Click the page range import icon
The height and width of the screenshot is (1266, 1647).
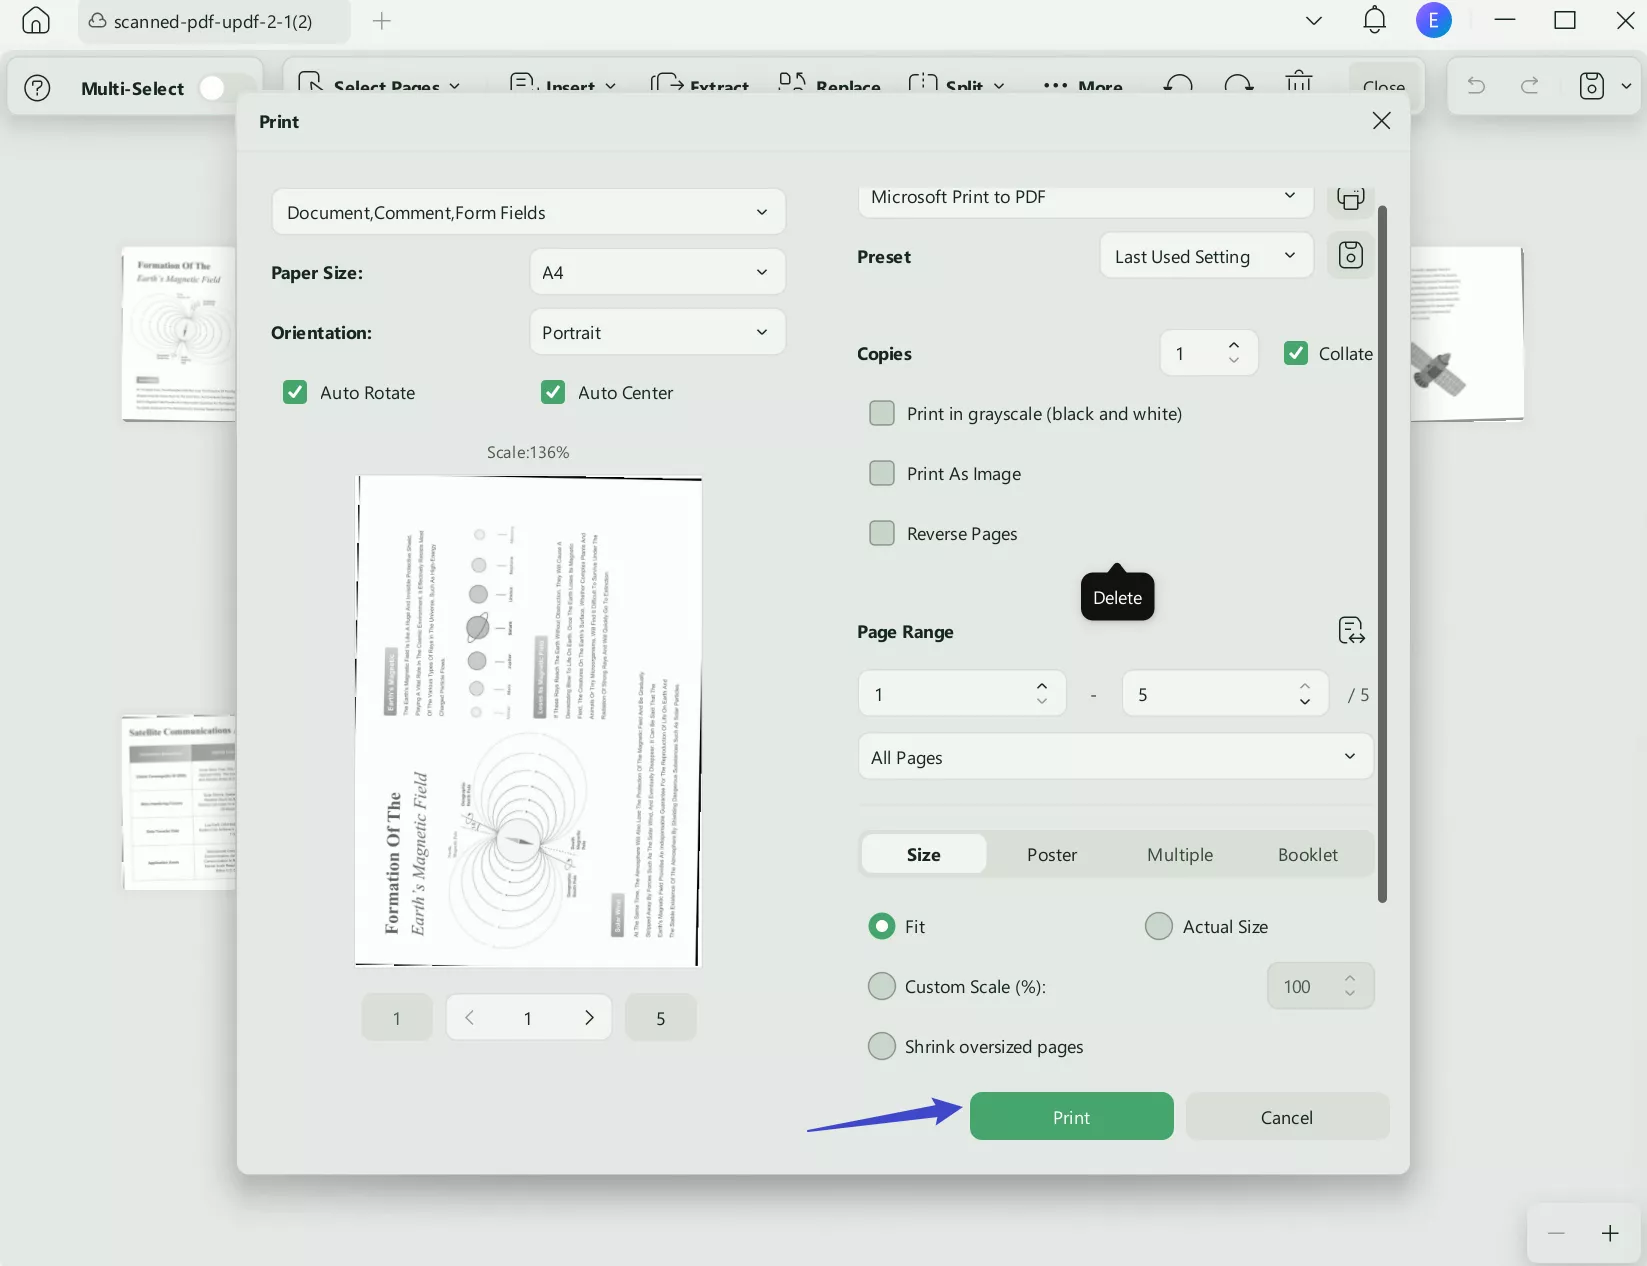pos(1351,630)
